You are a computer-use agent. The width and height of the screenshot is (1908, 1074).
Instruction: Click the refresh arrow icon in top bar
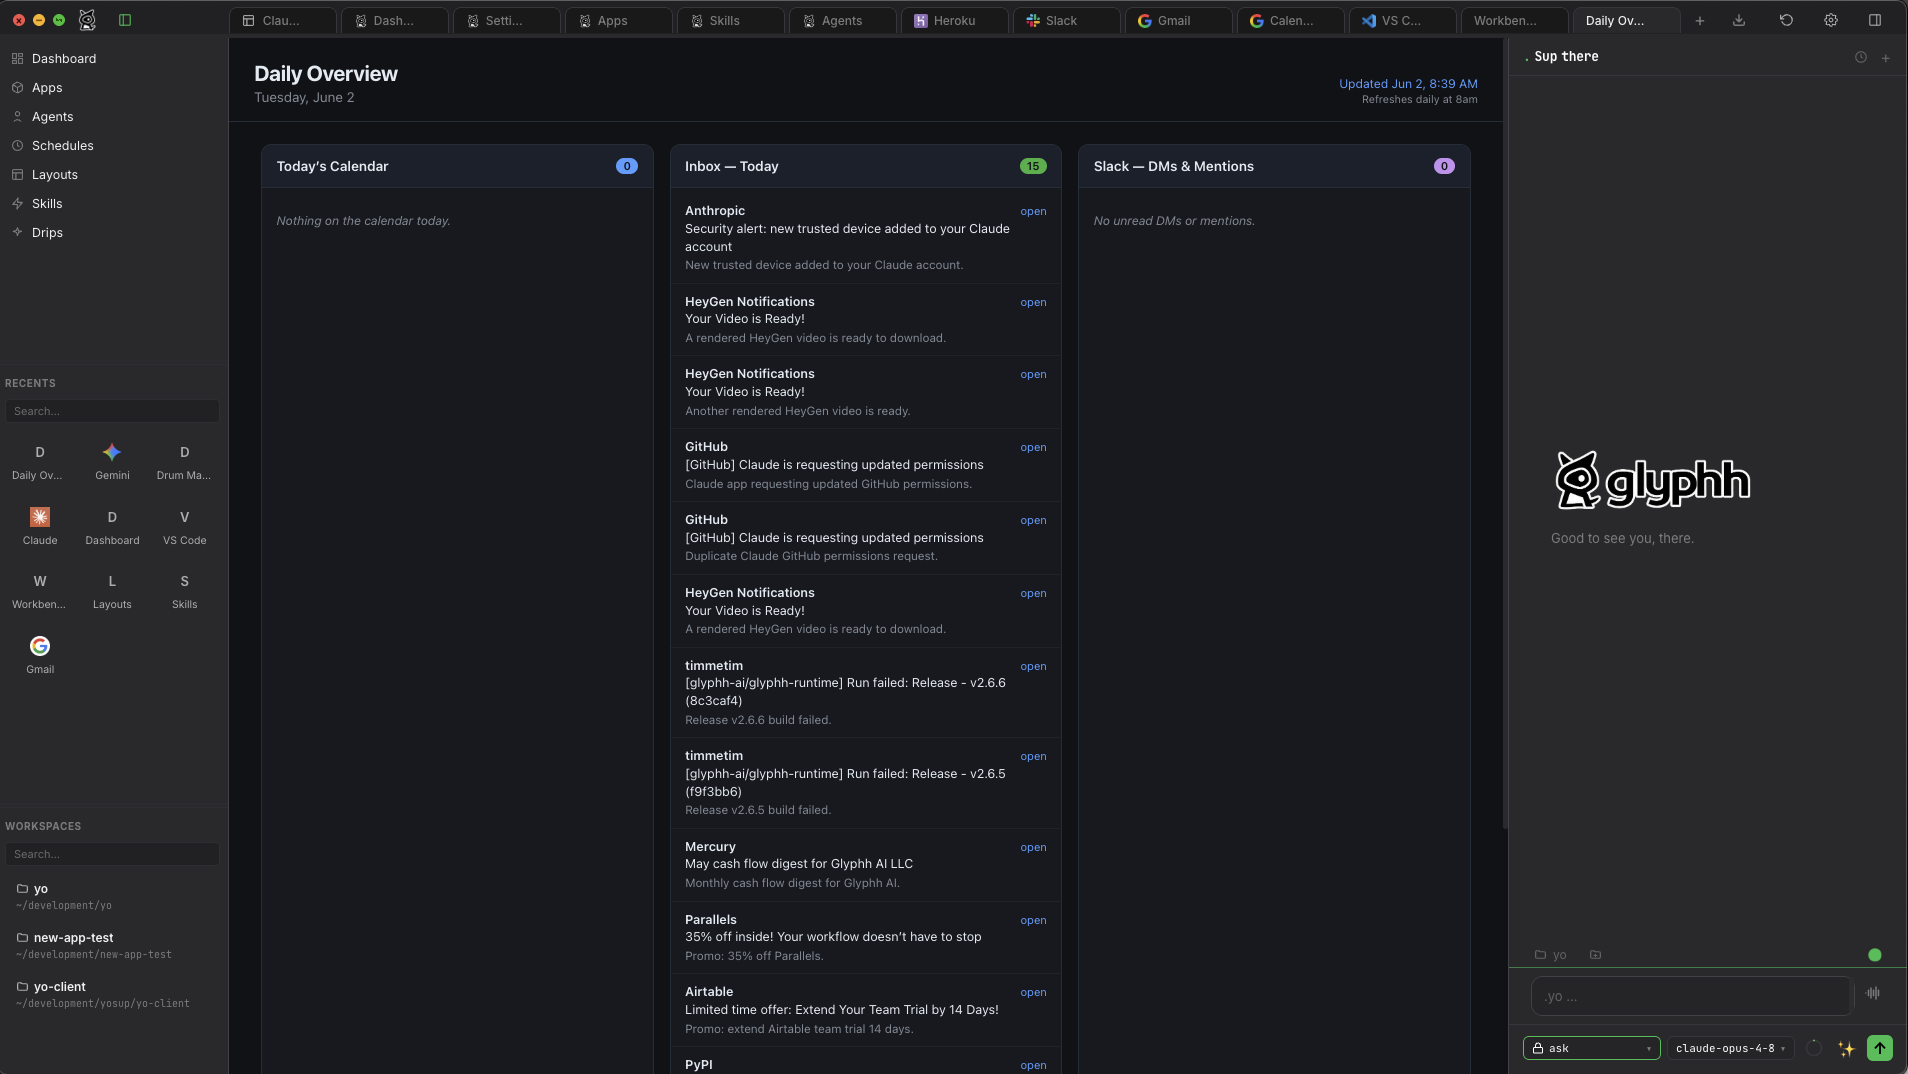(x=1786, y=20)
